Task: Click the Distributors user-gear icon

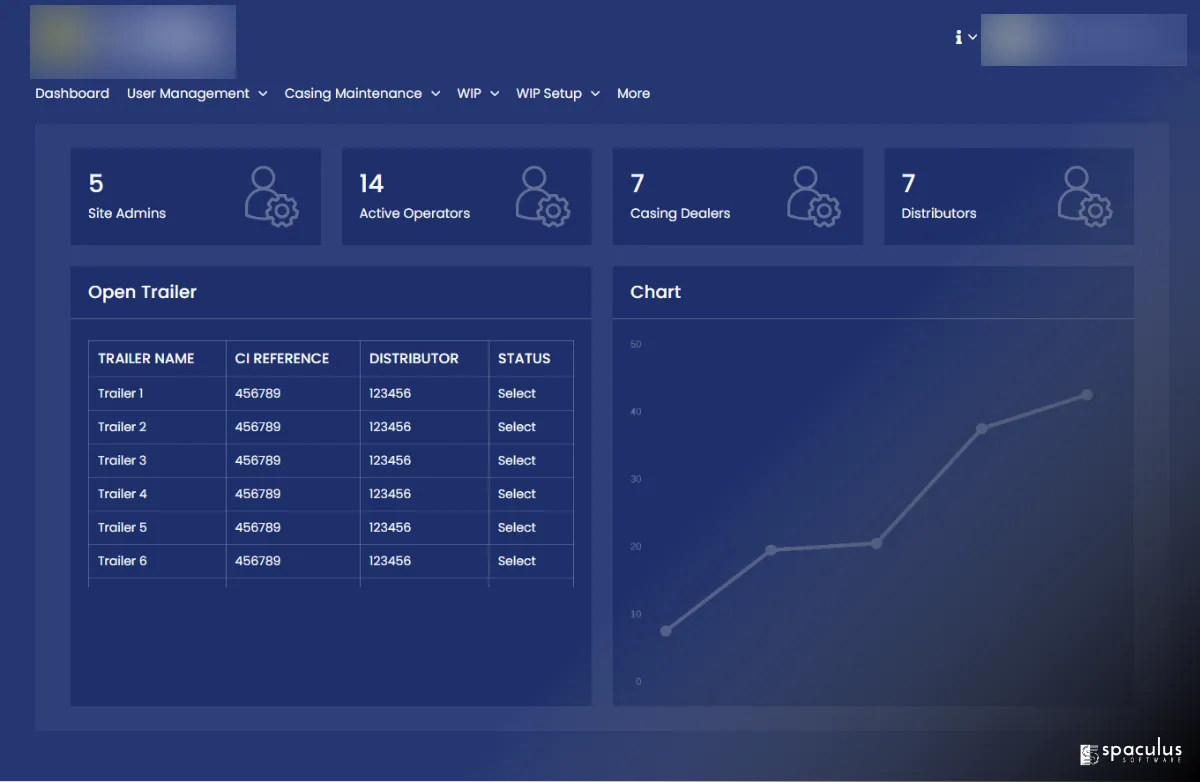Action: [x=1085, y=196]
